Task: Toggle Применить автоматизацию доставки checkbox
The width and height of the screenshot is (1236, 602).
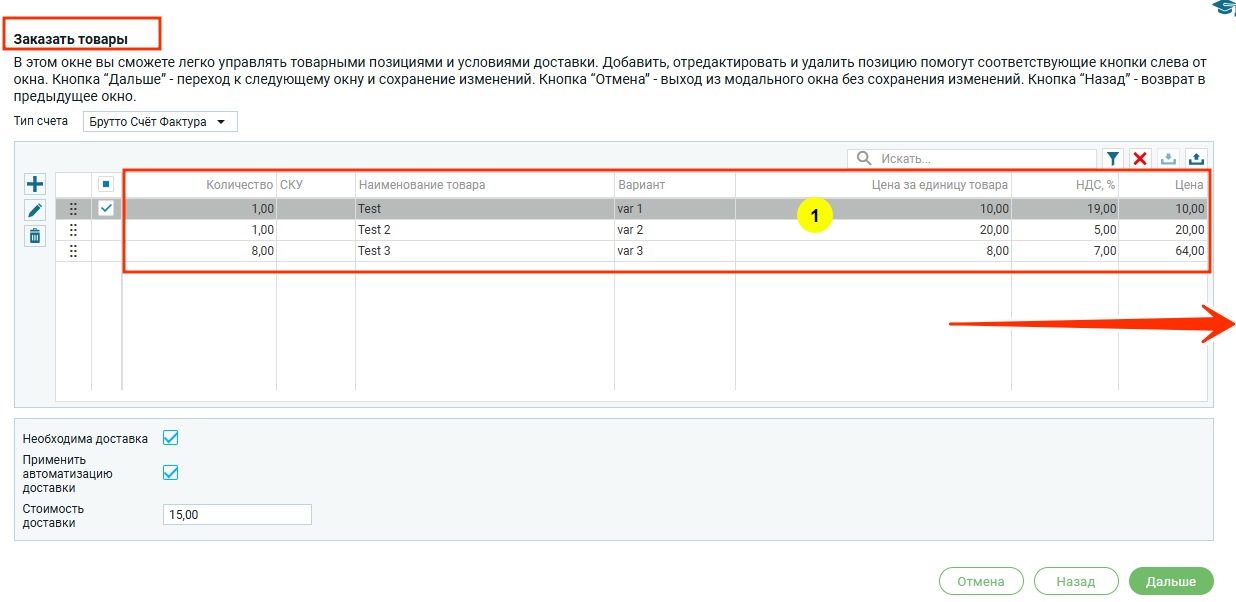Action: click(170, 473)
